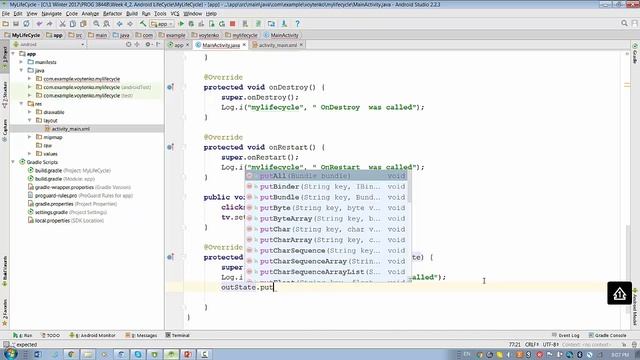Collapse the Gradle Scripts node

(13, 162)
